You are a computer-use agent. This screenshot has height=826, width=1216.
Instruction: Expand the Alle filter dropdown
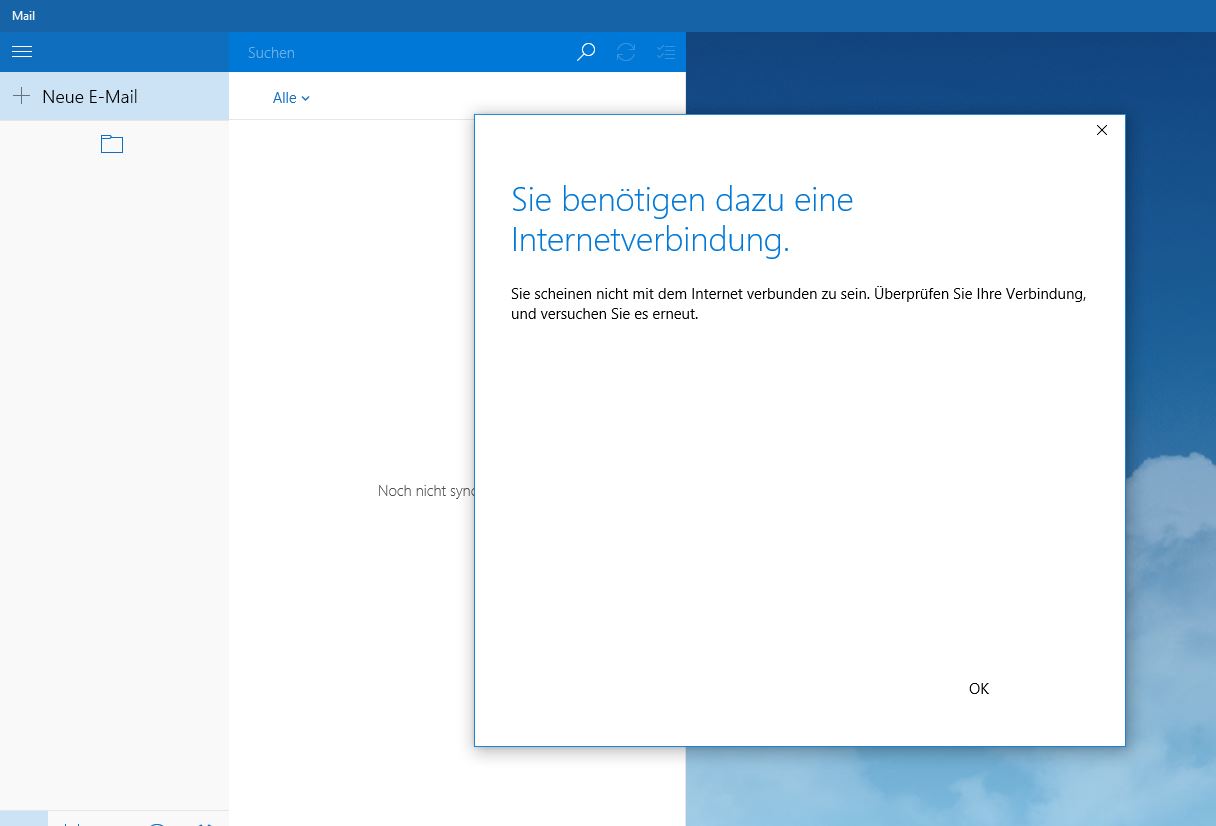point(291,98)
